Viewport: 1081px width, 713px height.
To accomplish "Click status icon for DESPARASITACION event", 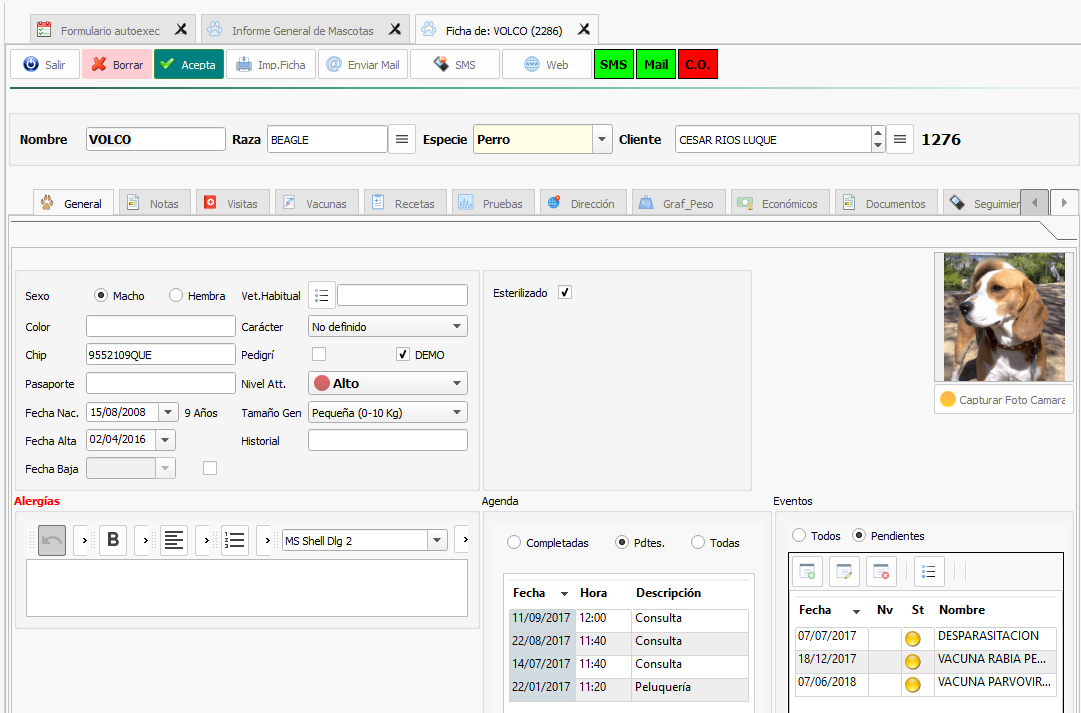I will pyautogui.click(x=913, y=639).
